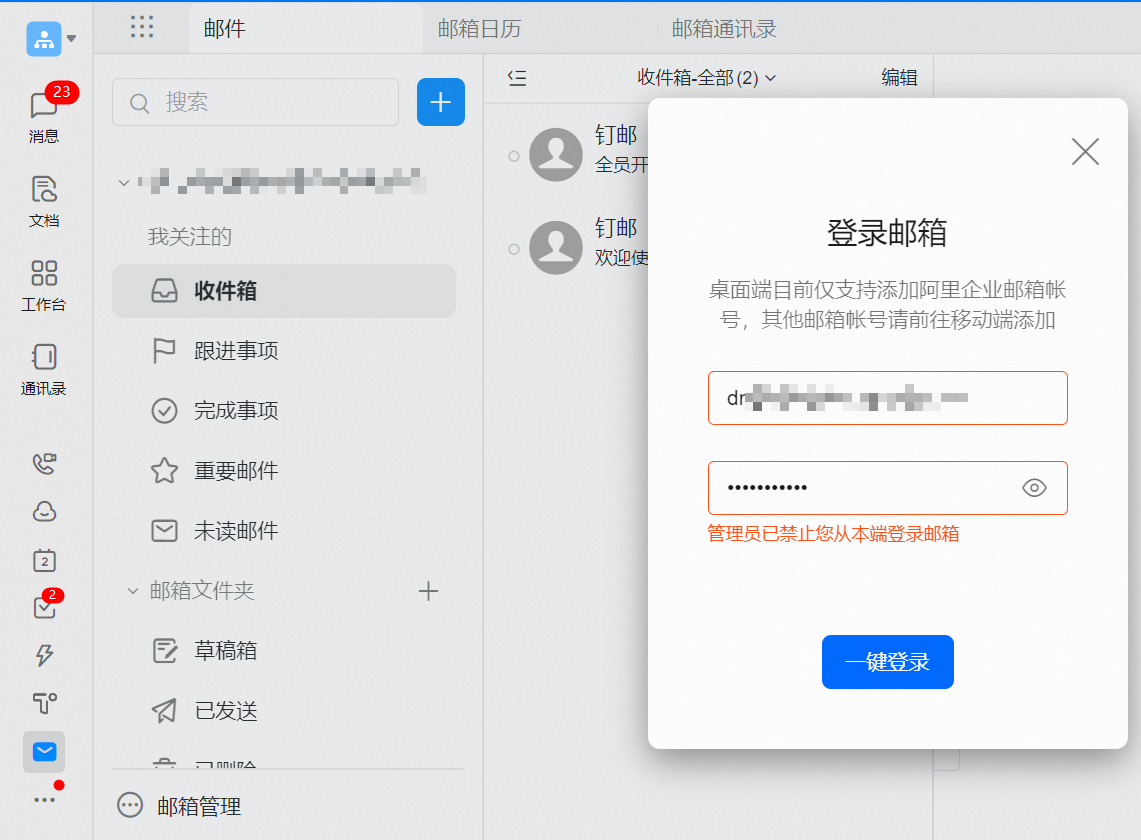
Task: Click the password input field
Action: 888,488
